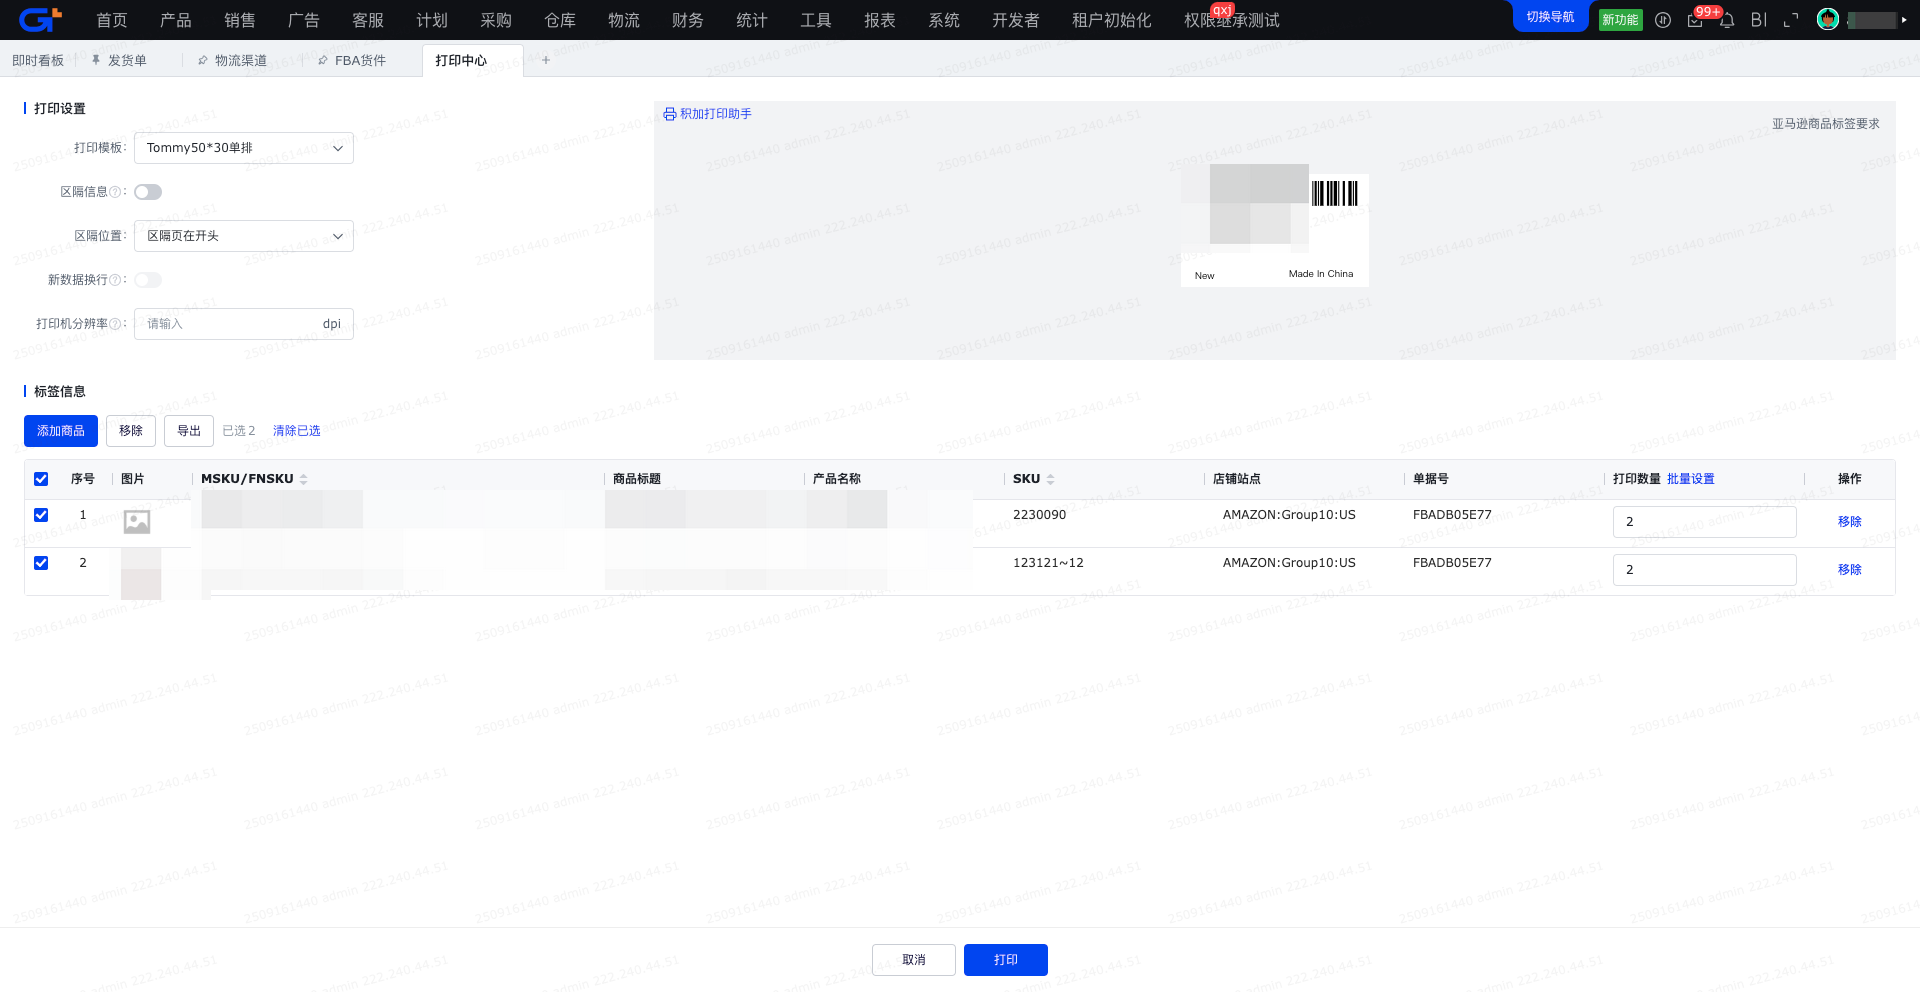Add a new tab with the plus icon
The width and height of the screenshot is (1920, 992).
click(x=546, y=60)
